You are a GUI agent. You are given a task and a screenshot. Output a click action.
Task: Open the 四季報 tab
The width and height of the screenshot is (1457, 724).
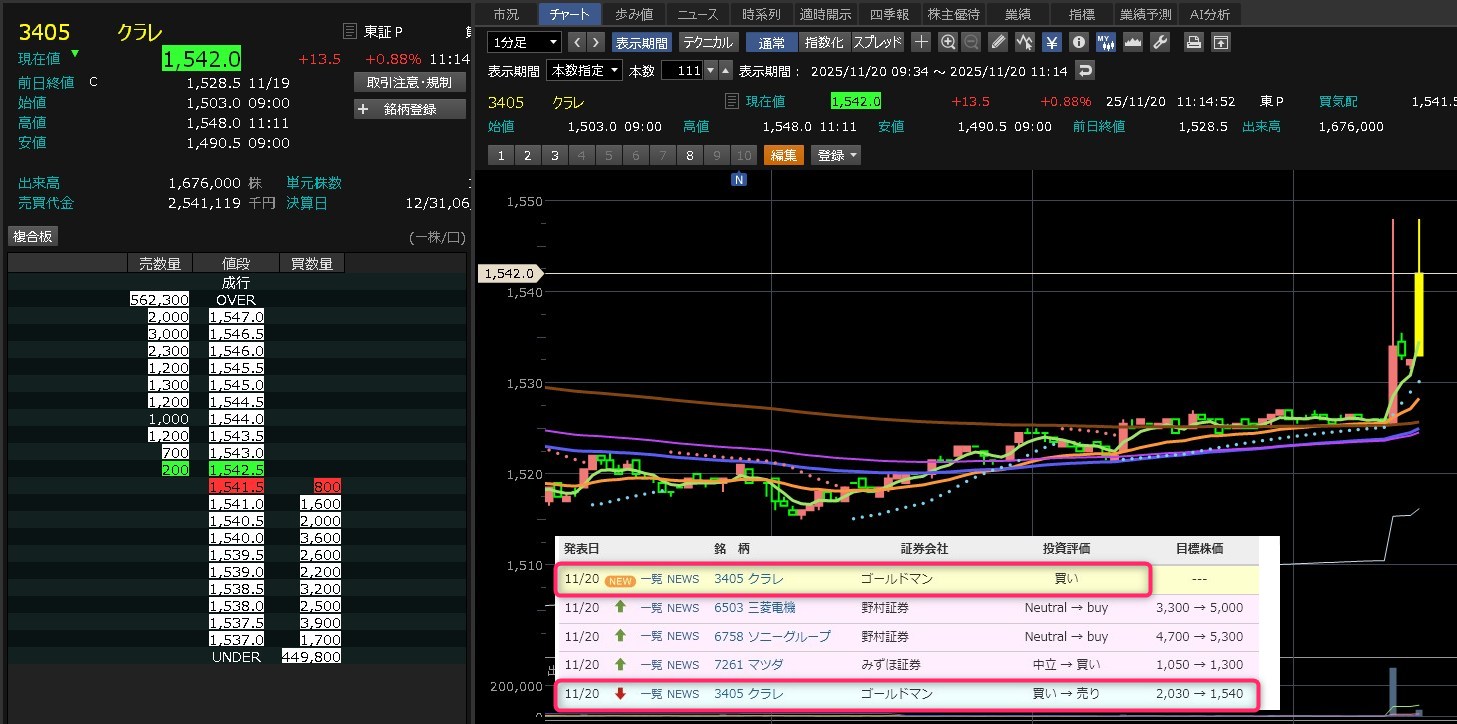(x=889, y=14)
